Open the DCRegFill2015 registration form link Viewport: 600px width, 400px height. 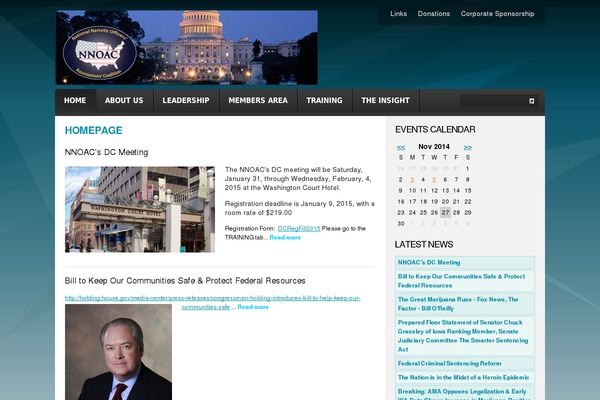[299, 229]
